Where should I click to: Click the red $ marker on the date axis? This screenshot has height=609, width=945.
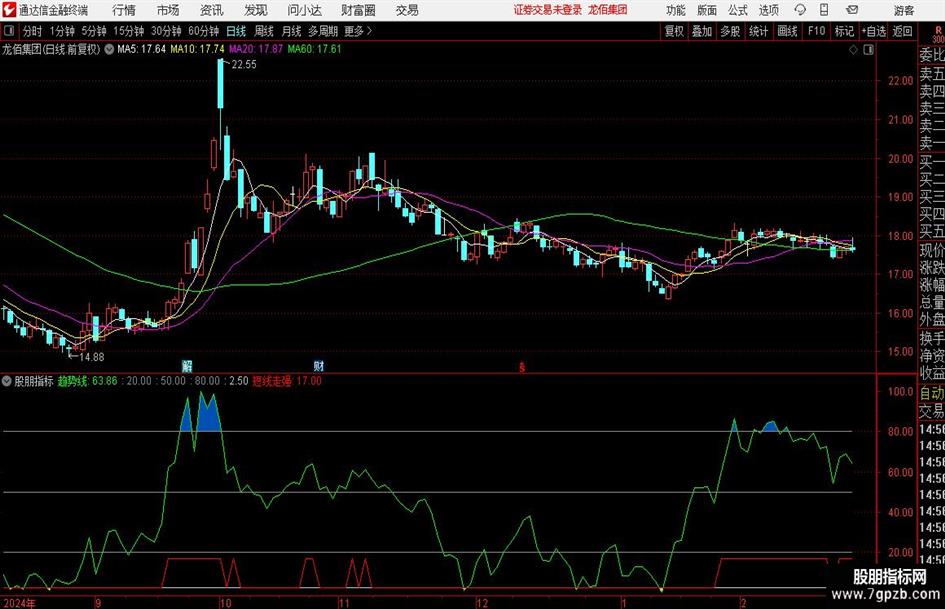(x=522, y=367)
